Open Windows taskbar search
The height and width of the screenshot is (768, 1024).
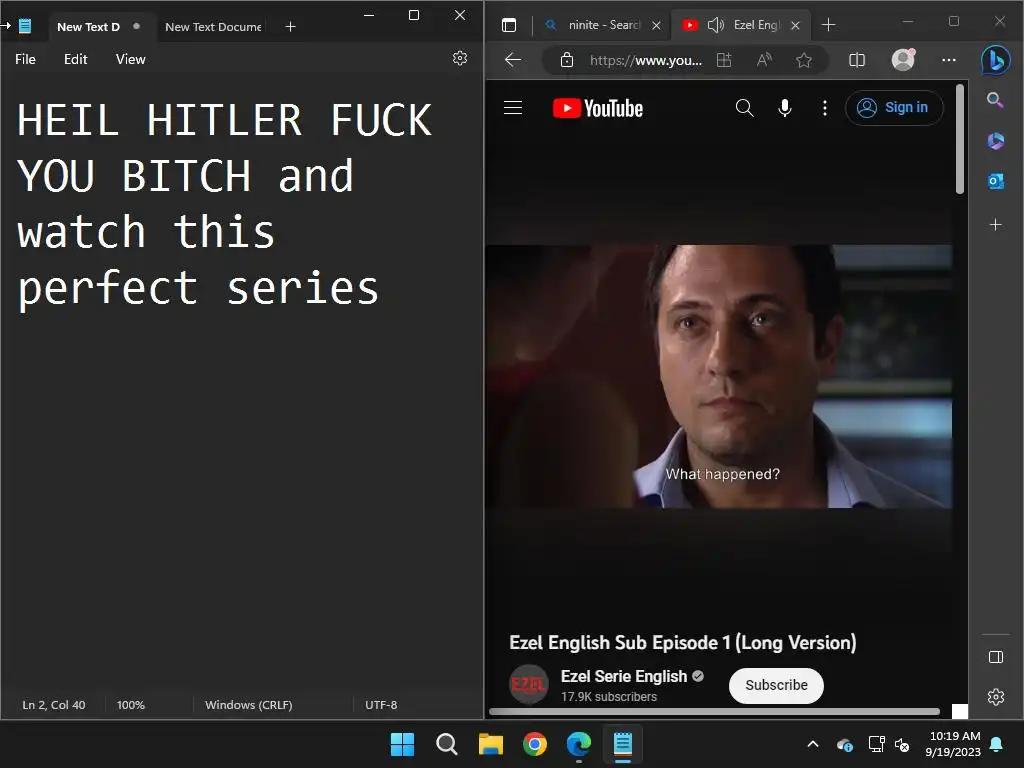(447, 744)
